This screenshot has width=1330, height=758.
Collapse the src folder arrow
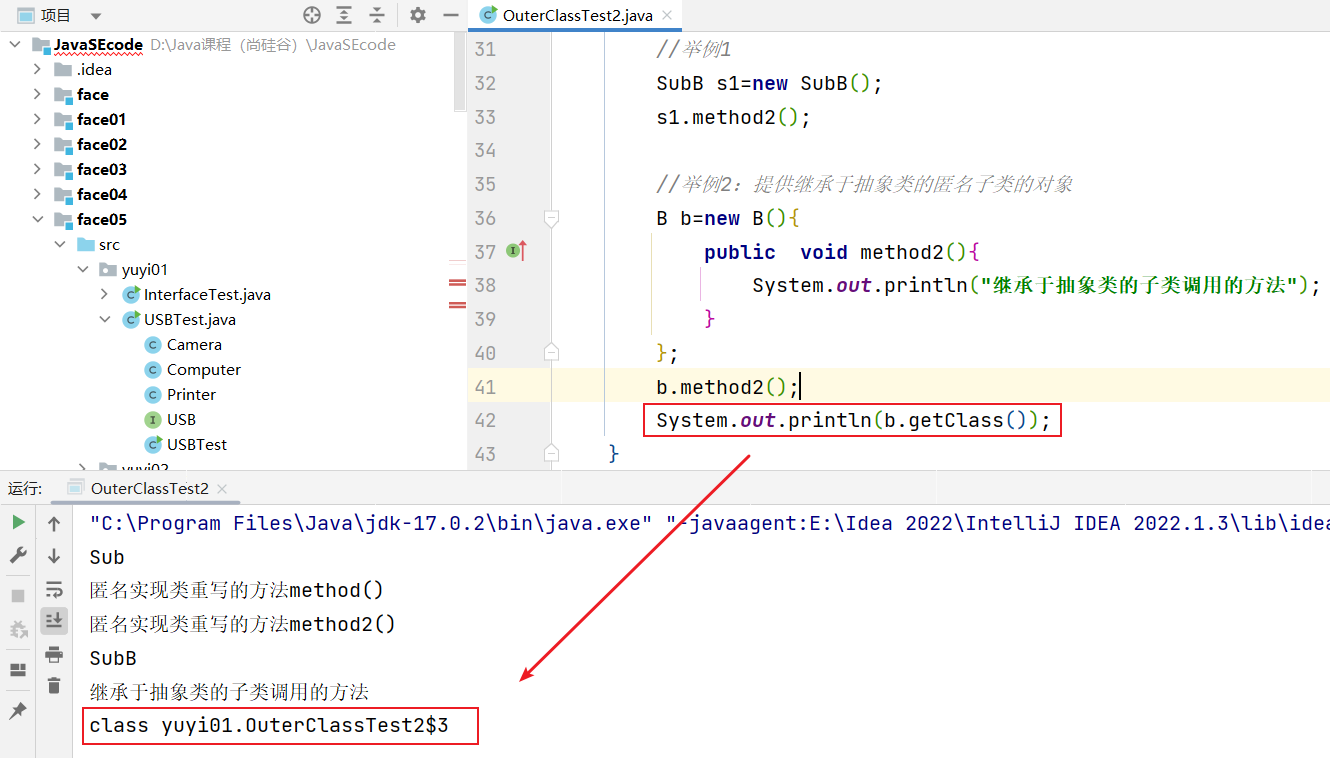click(60, 244)
